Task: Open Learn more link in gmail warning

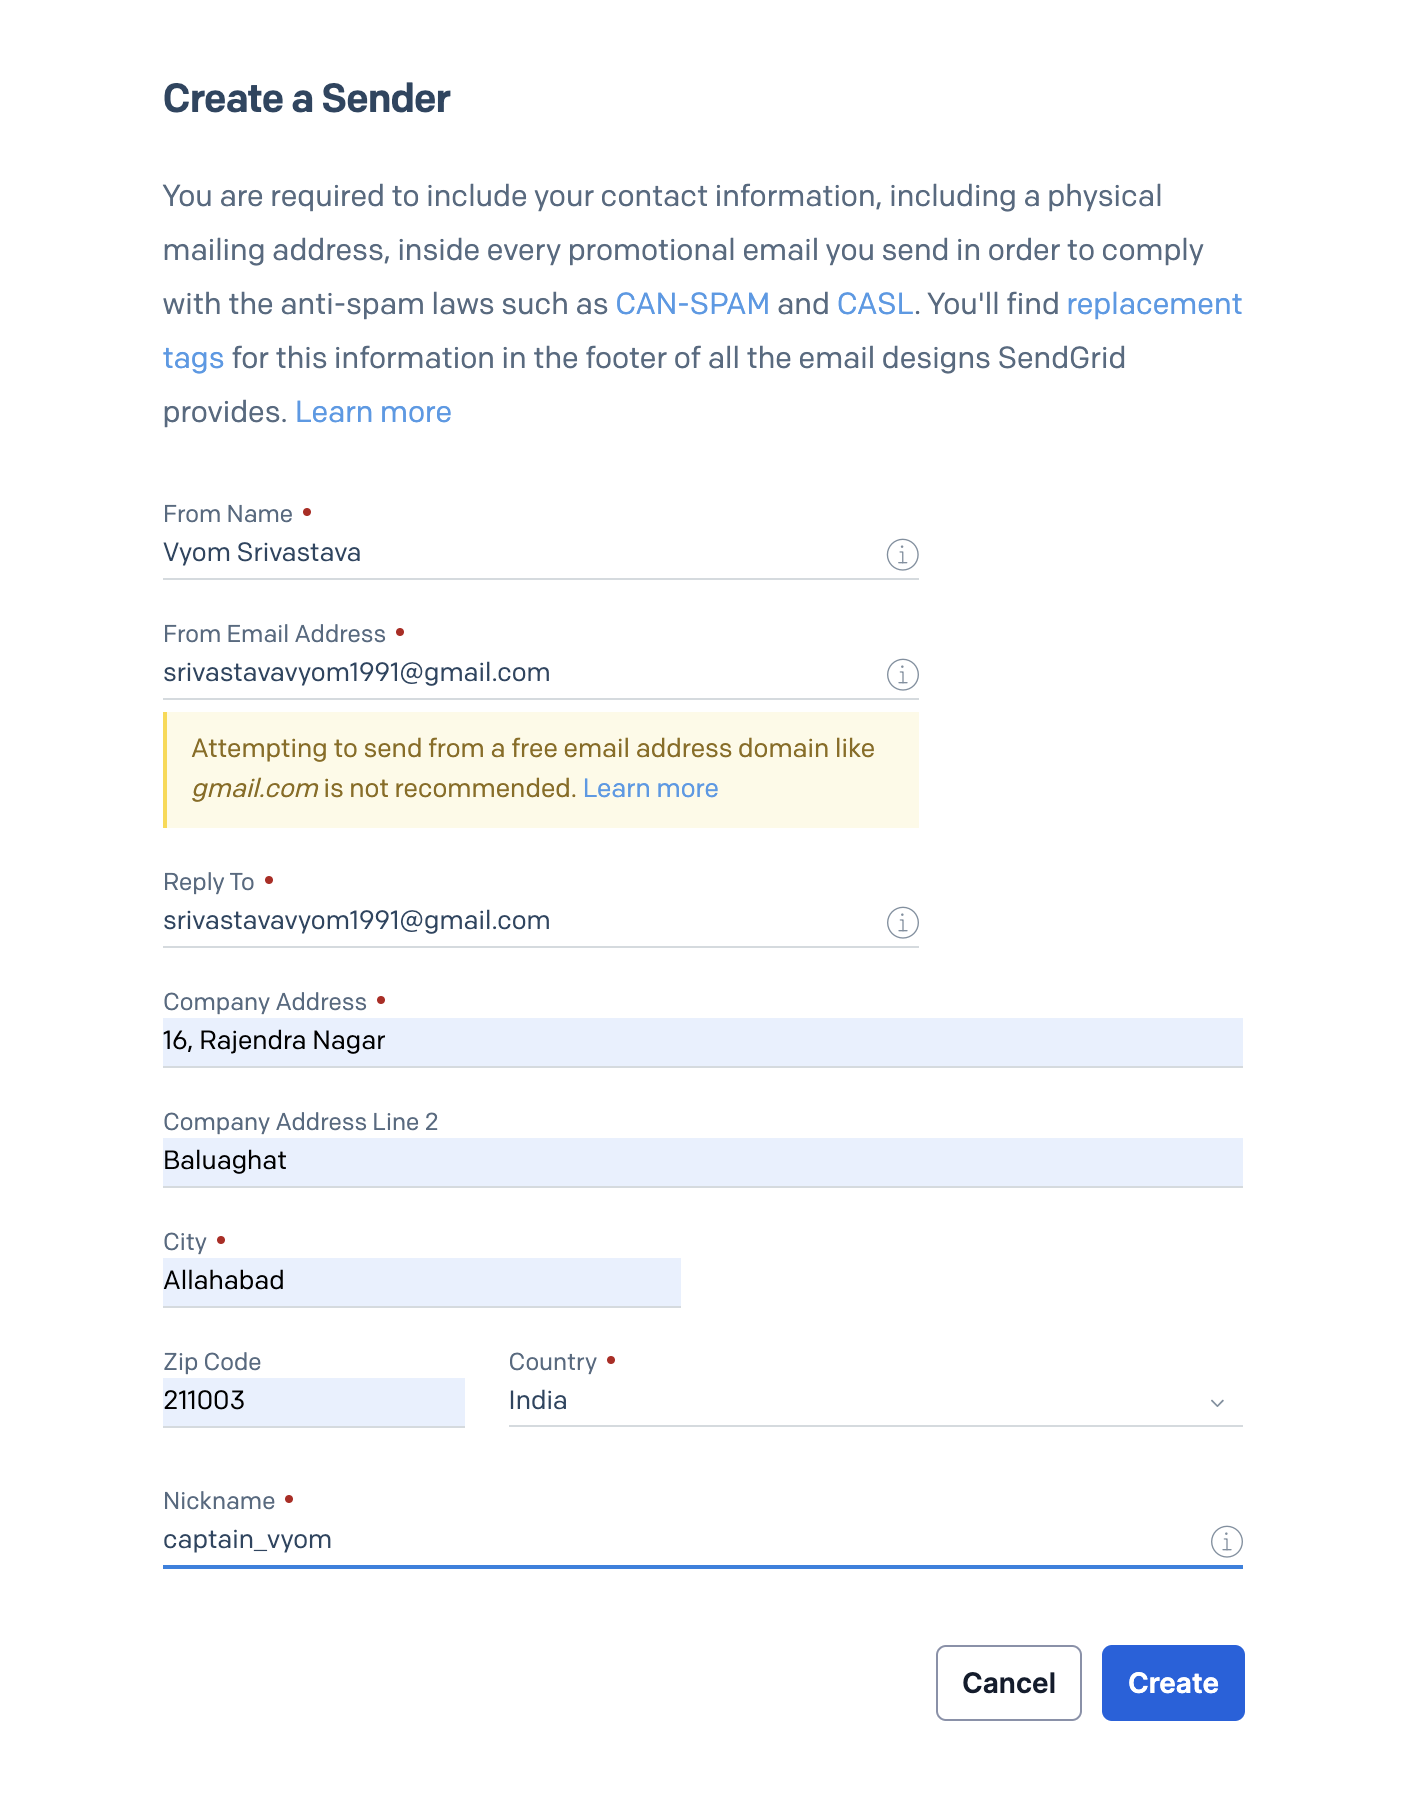Action: (x=650, y=788)
